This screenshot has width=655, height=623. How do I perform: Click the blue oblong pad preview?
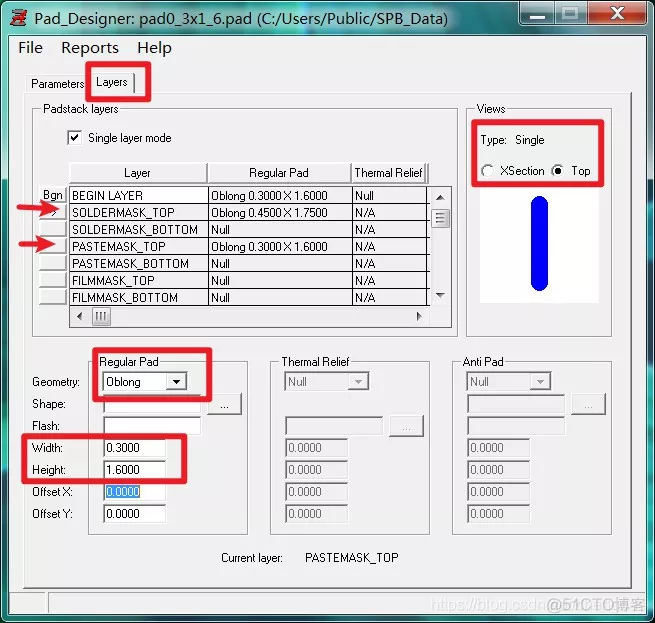[539, 244]
